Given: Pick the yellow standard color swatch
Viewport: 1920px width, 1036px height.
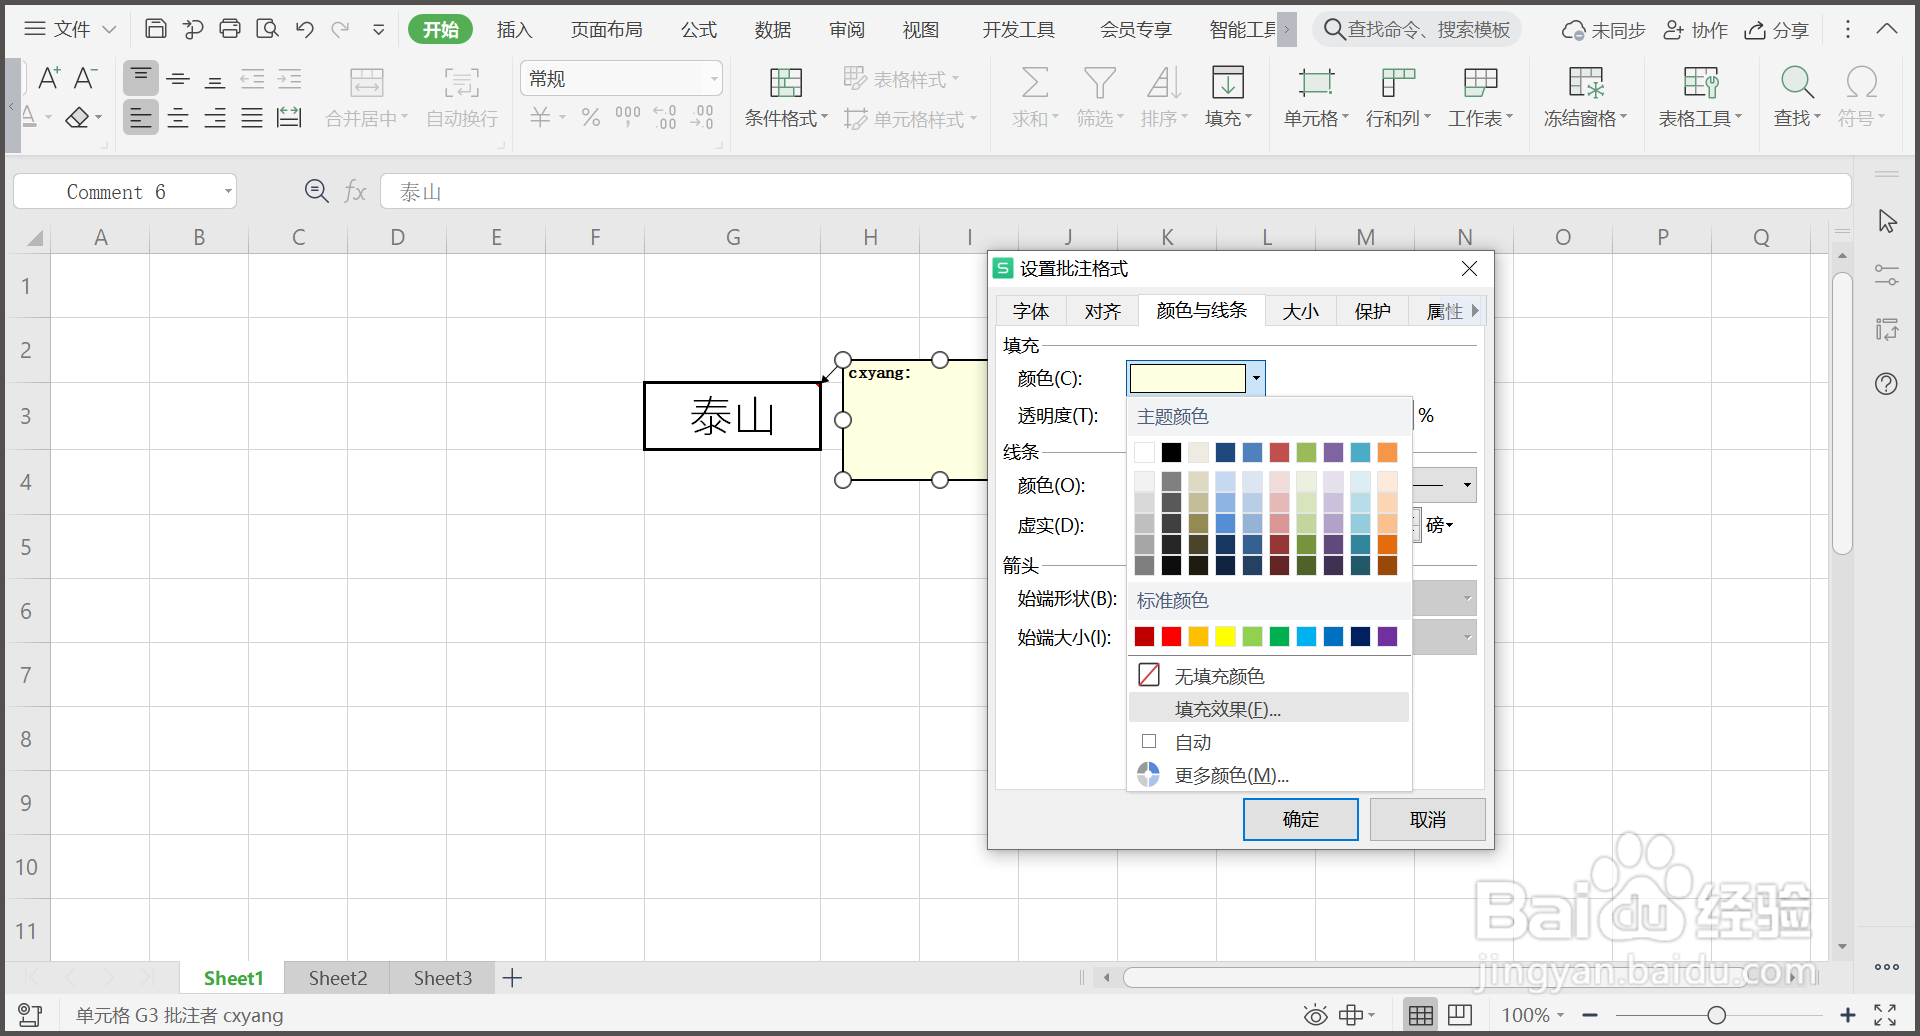Looking at the screenshot, I should coord(1225,636).
